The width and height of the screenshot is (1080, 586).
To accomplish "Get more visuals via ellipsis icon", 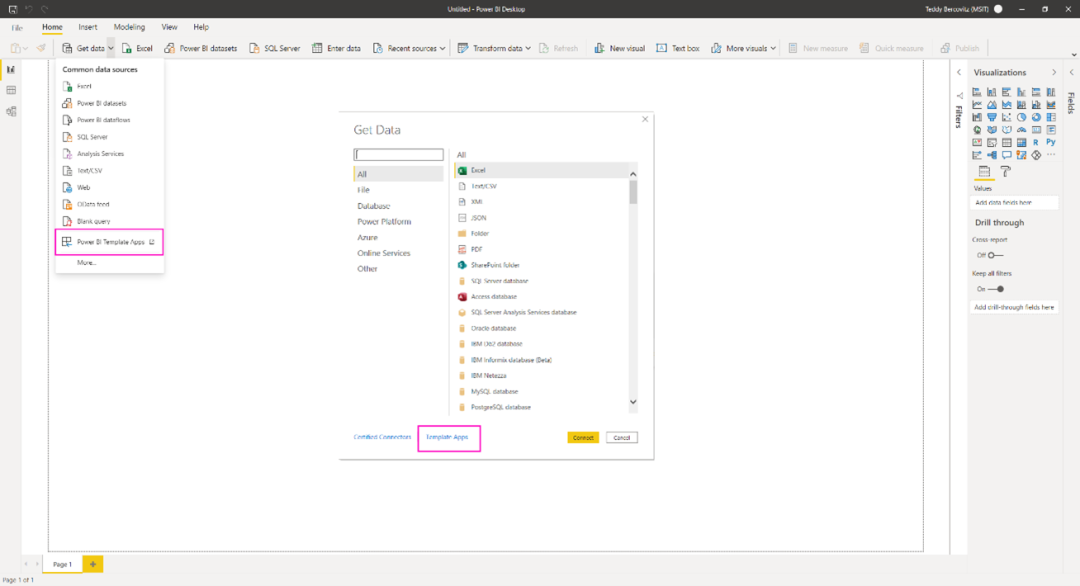I will coord(1051,154).
